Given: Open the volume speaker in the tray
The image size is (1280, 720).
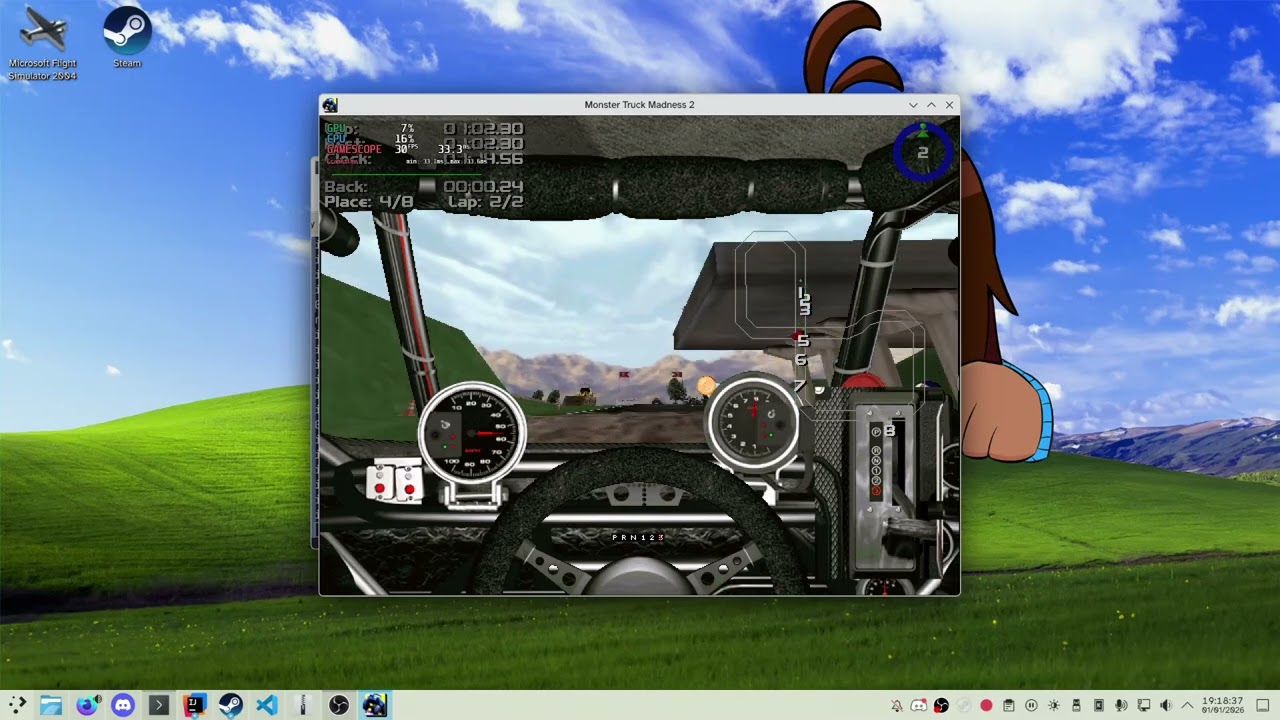Looking at the screenshot, I should [1166, 706].
